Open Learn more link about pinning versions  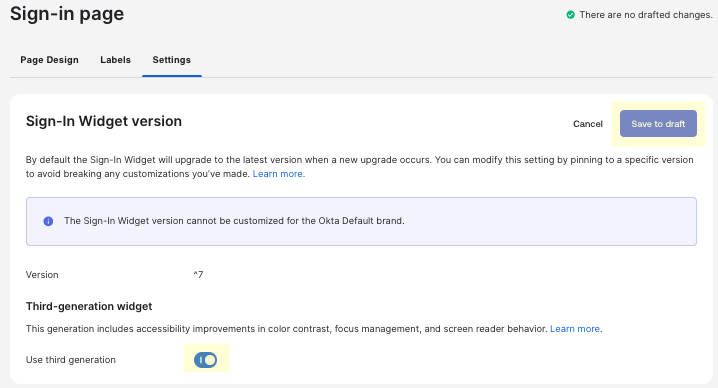tap(278, 174)
